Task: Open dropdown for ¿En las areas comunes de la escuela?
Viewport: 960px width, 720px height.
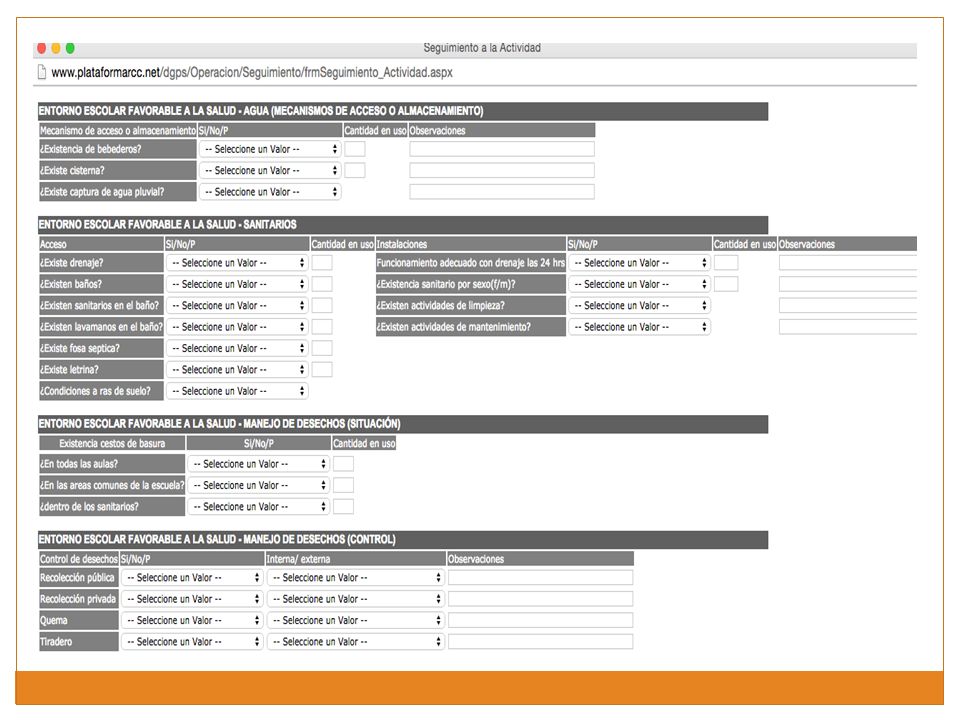Action: click(258, 486)
